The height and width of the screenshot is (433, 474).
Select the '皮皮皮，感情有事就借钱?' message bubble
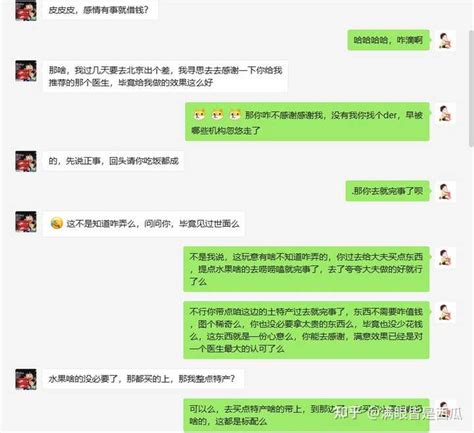[100, 10]
